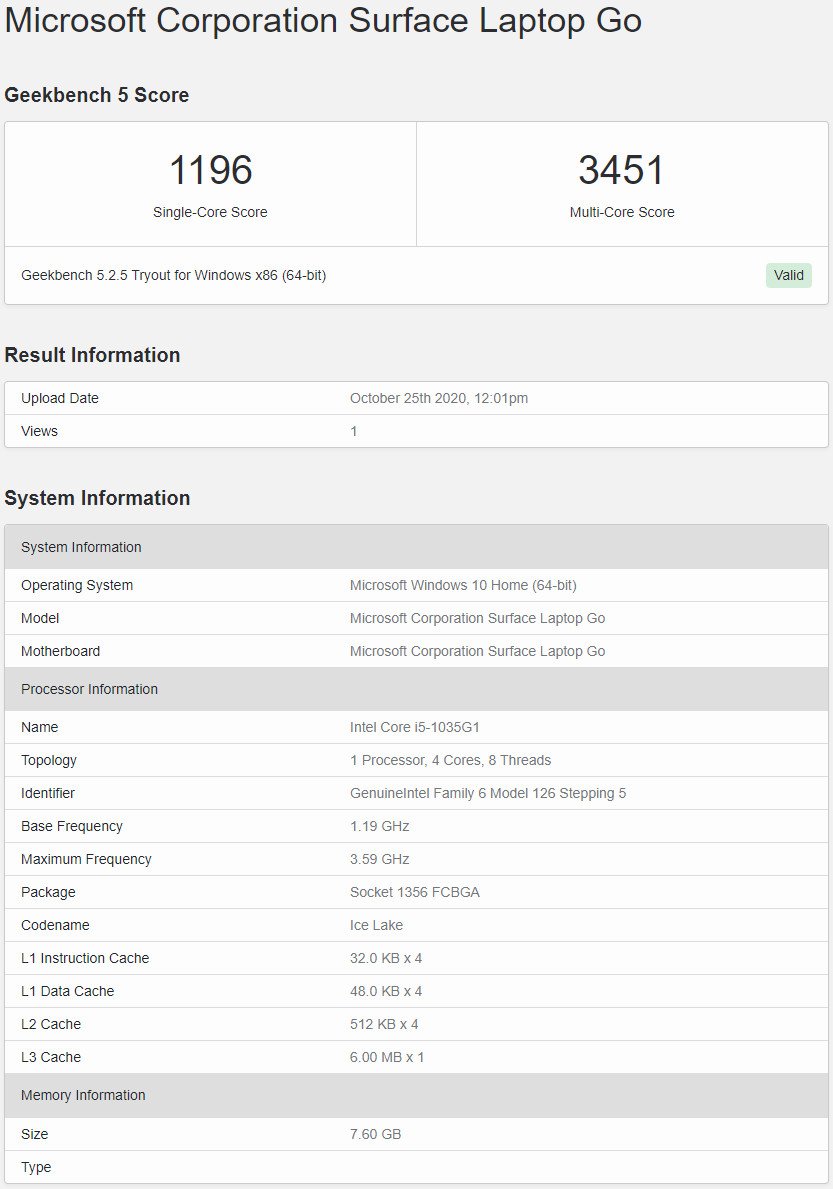Select the 1.19 GHz base frequency value

tap(380, 826)
